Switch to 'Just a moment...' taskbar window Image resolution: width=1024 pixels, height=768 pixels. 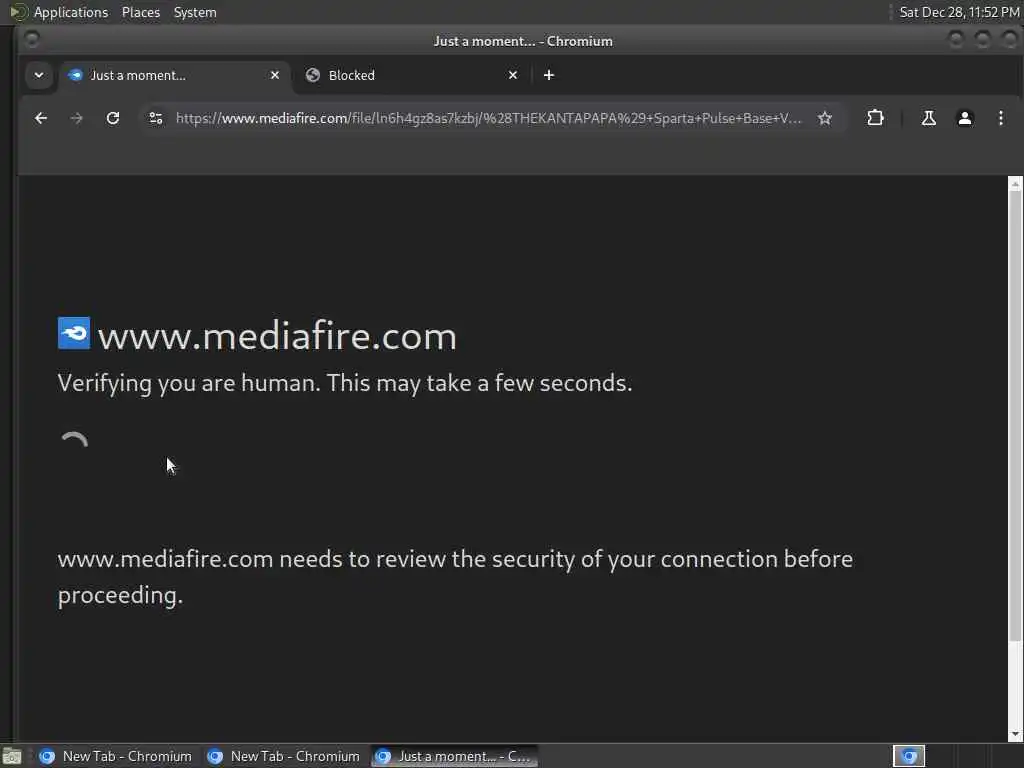pyautogui.click(x=455, y=756)
